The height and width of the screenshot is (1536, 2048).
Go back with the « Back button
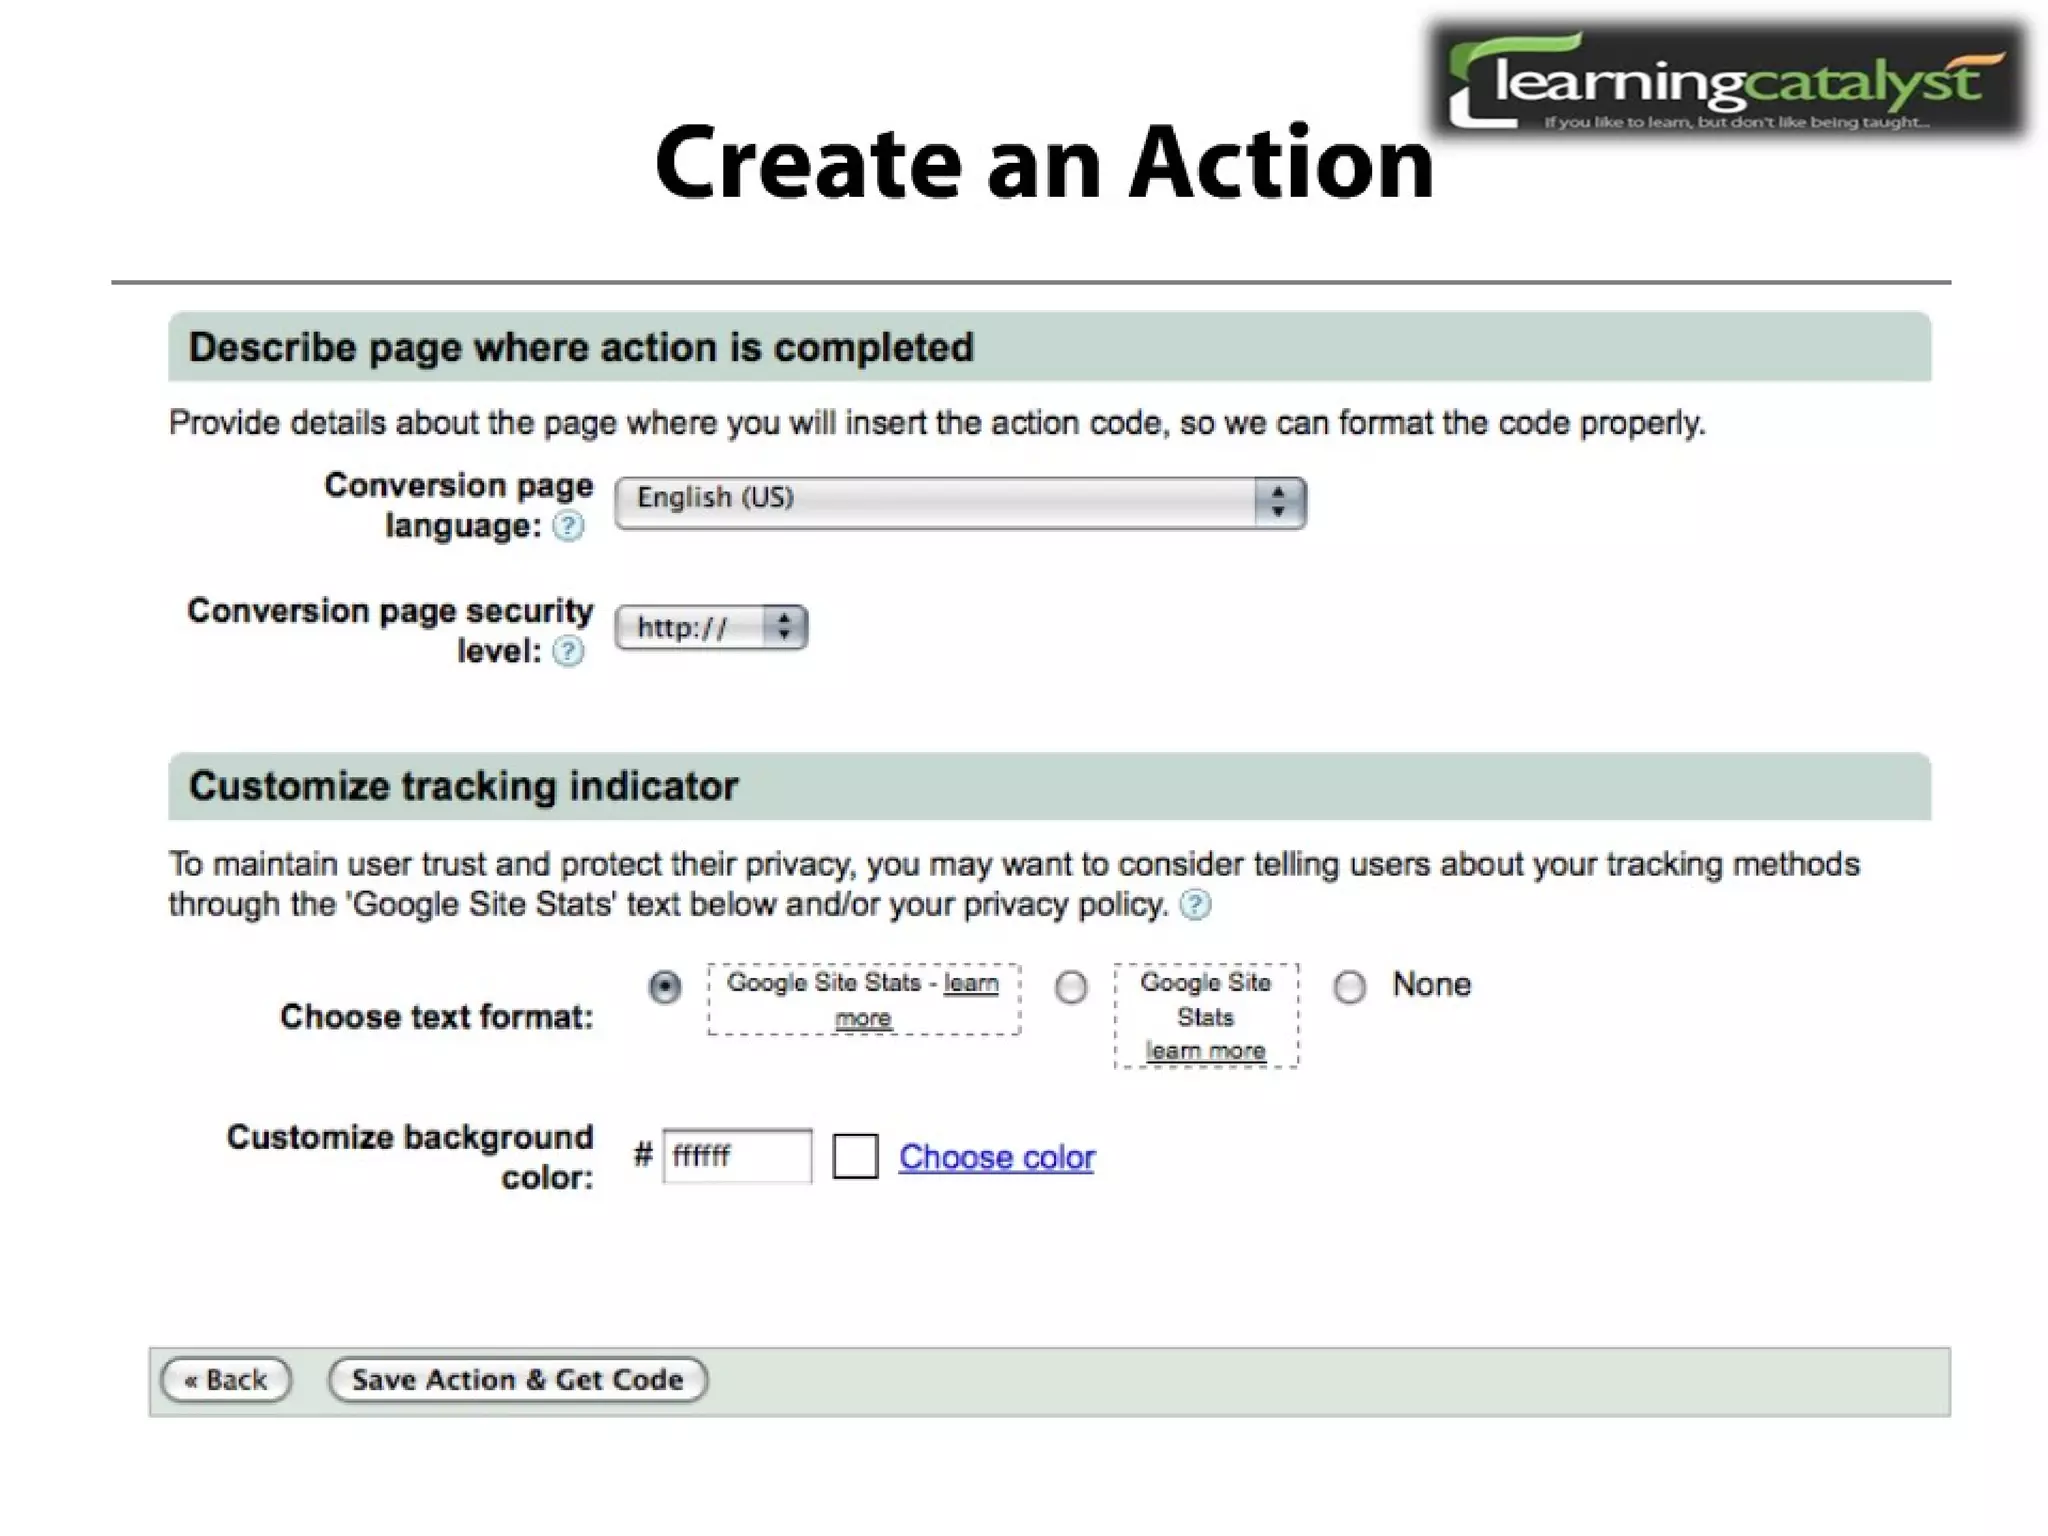(226, 1380)
